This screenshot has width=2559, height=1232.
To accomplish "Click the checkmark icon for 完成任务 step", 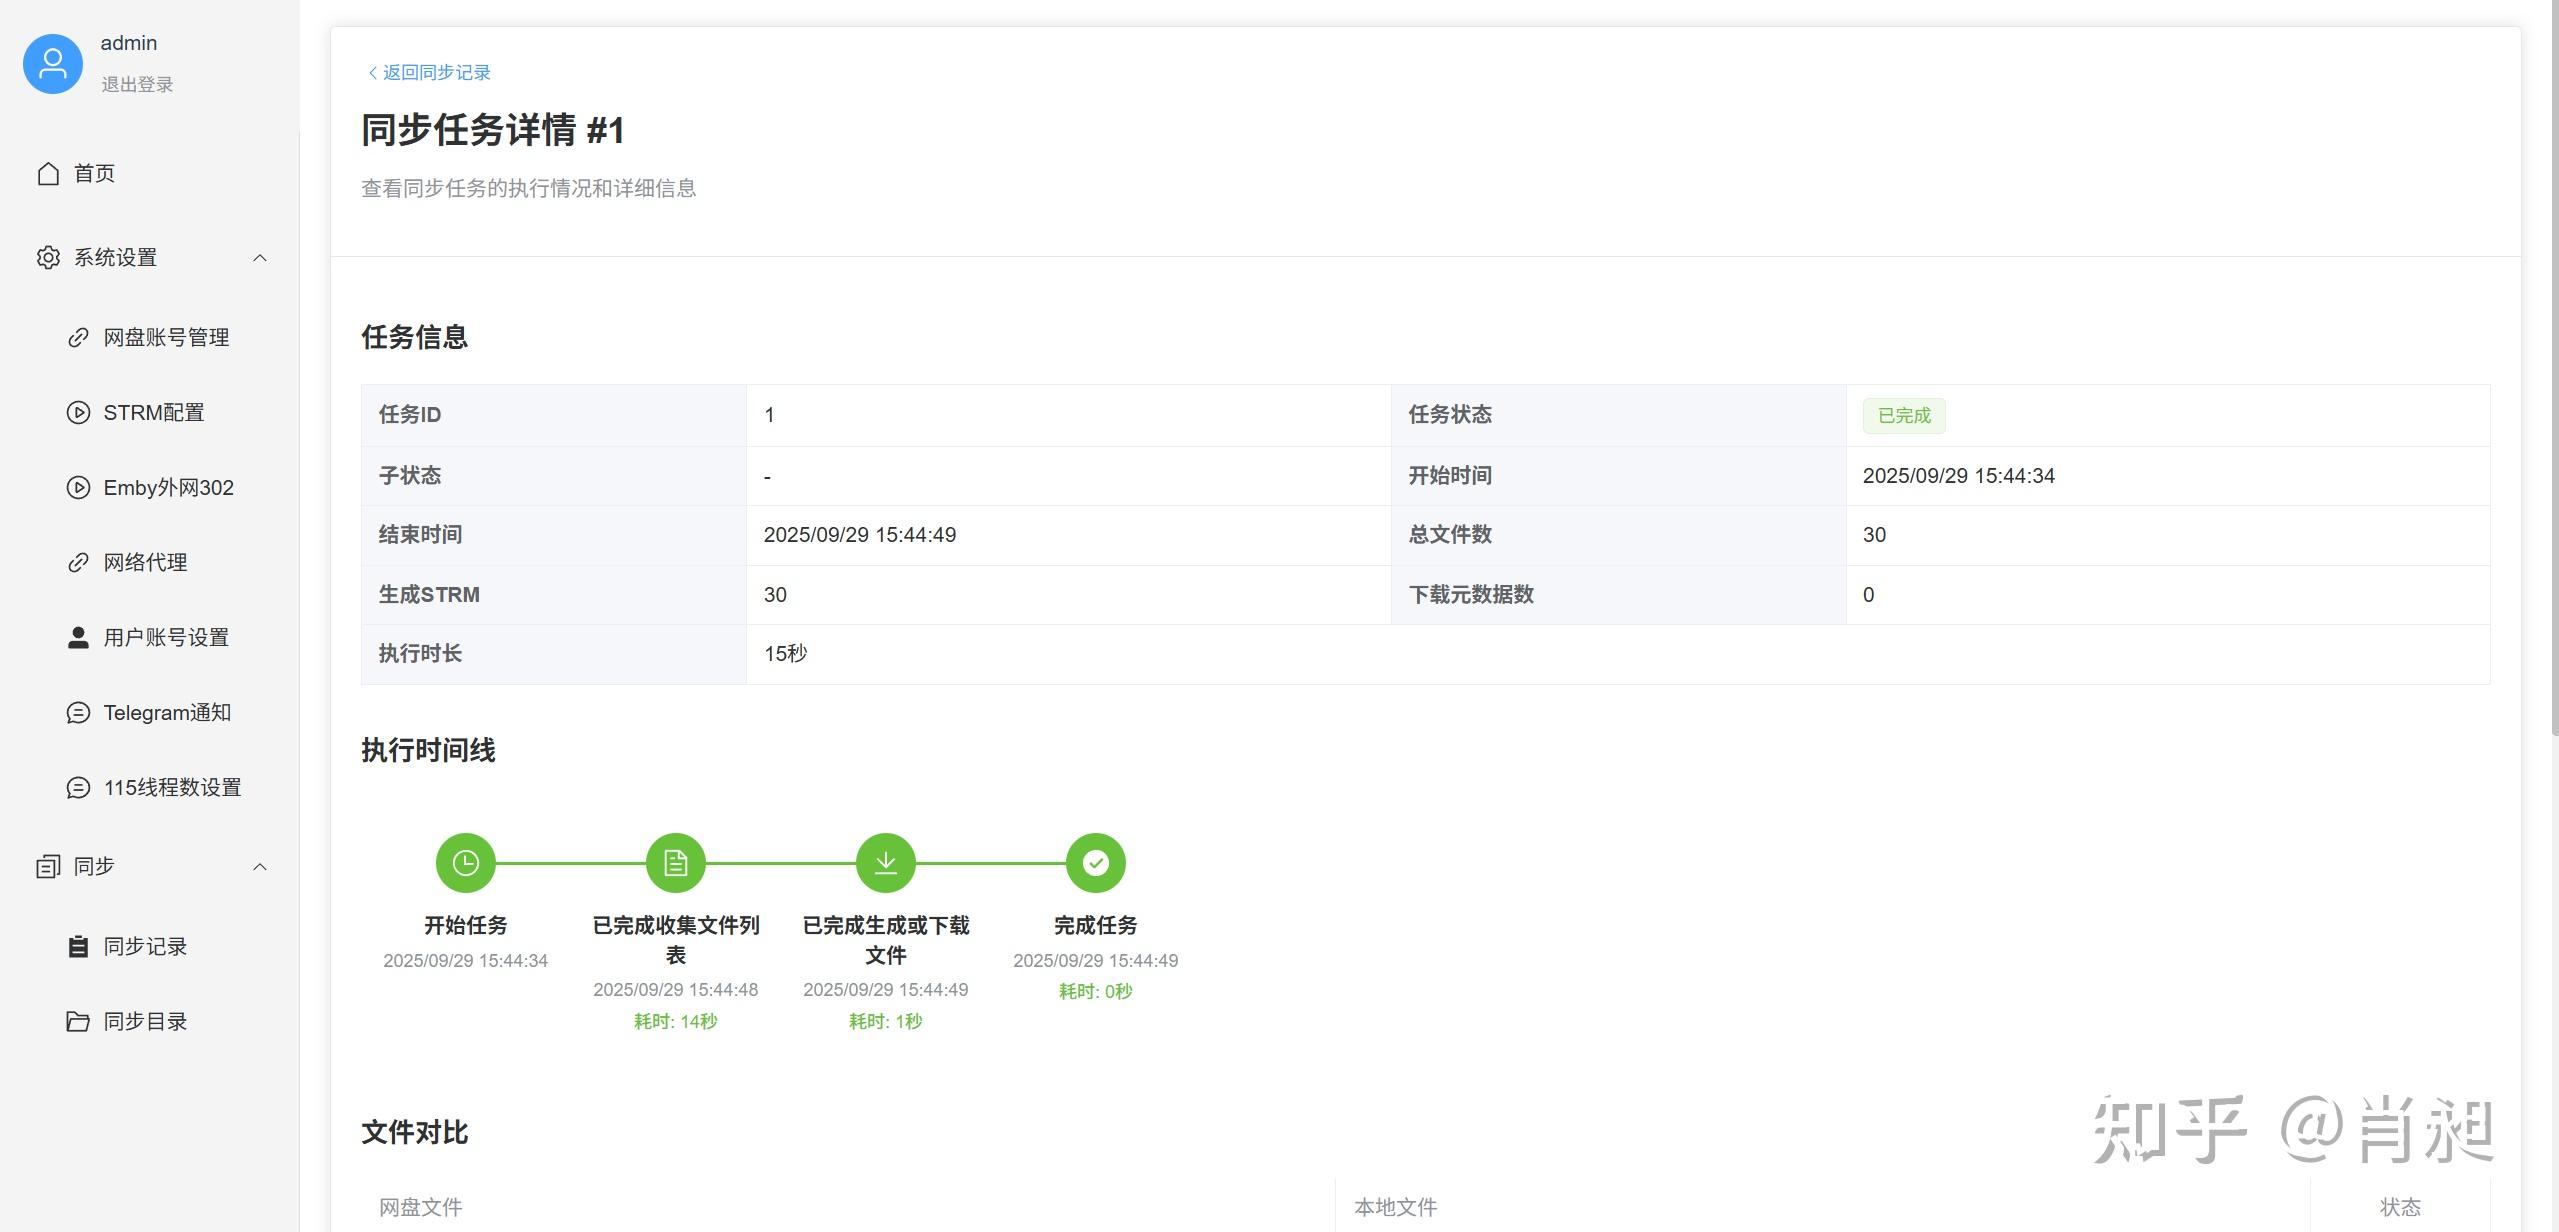I will pos(1096,863).
